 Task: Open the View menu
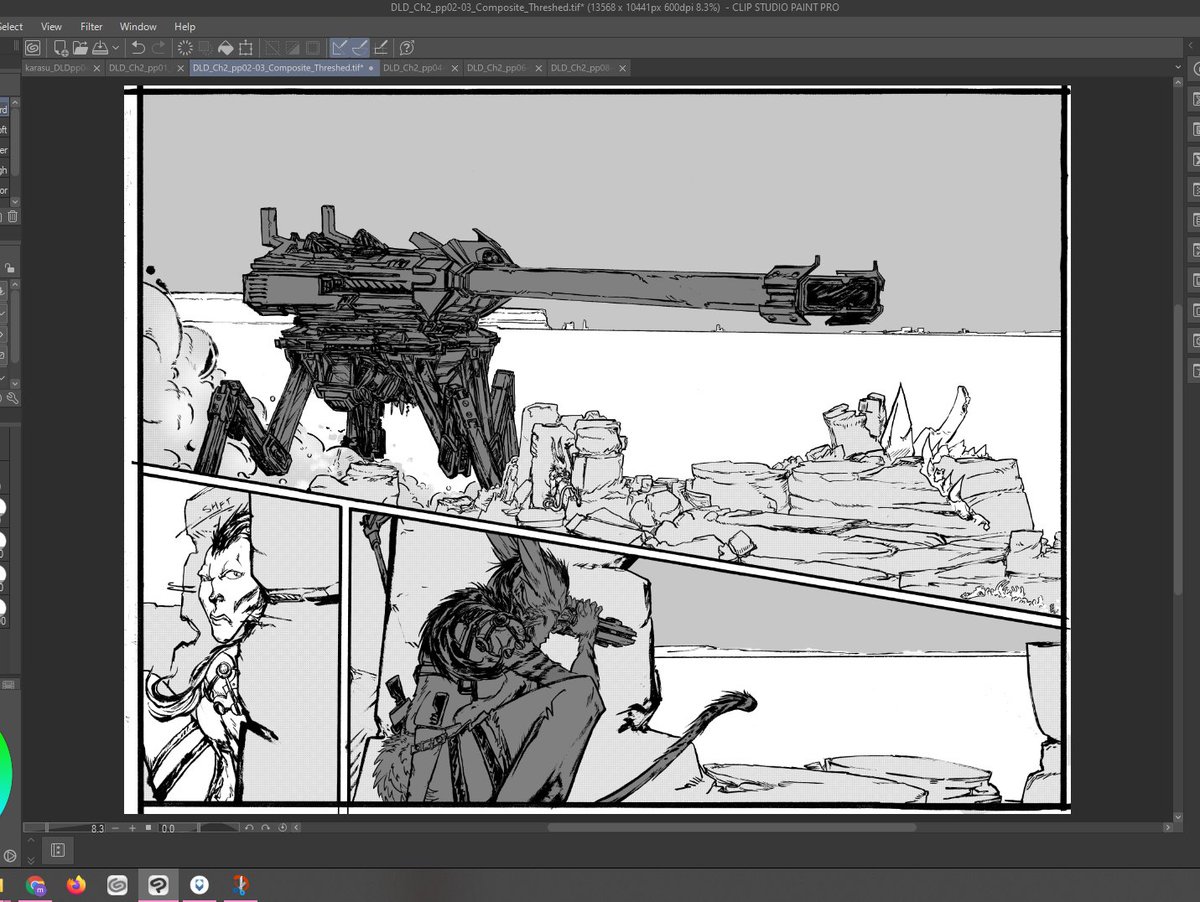point(51,26)
